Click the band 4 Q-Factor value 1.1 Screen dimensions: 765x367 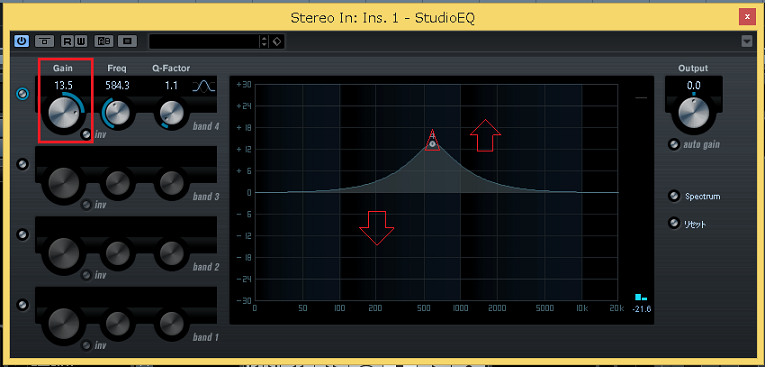tap(171, 85)
